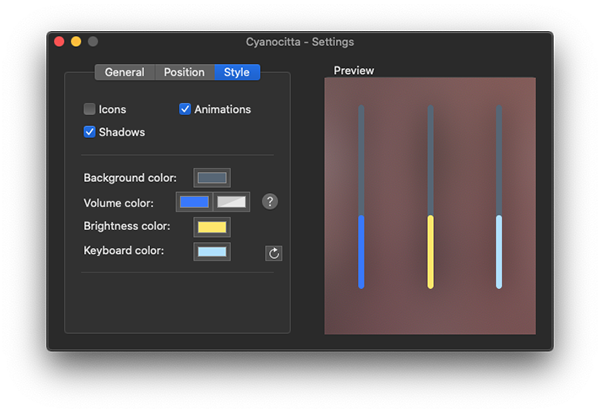600x413 pixels.
Task: Minimize the window with yellow button
Action: tap(76, 41)
